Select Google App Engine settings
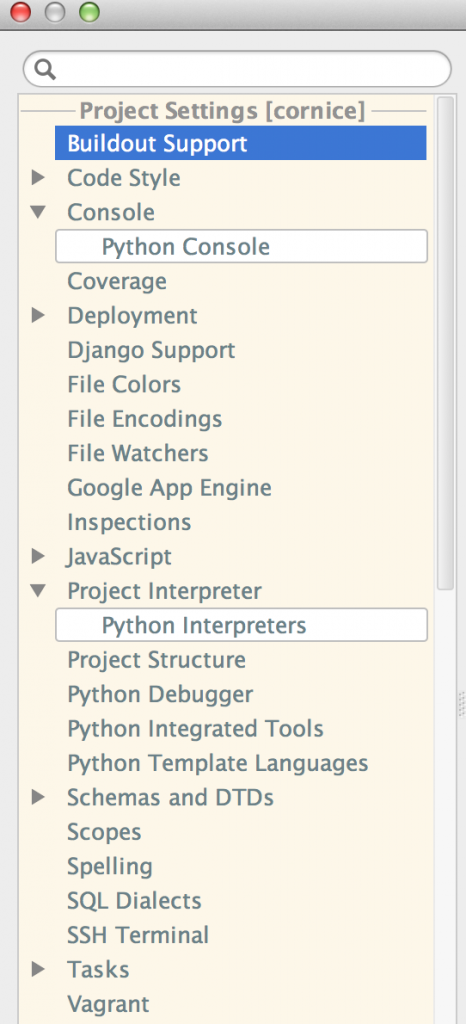Image resolution: width=466 pixels, height=1024 pixels. coord(169,488)
